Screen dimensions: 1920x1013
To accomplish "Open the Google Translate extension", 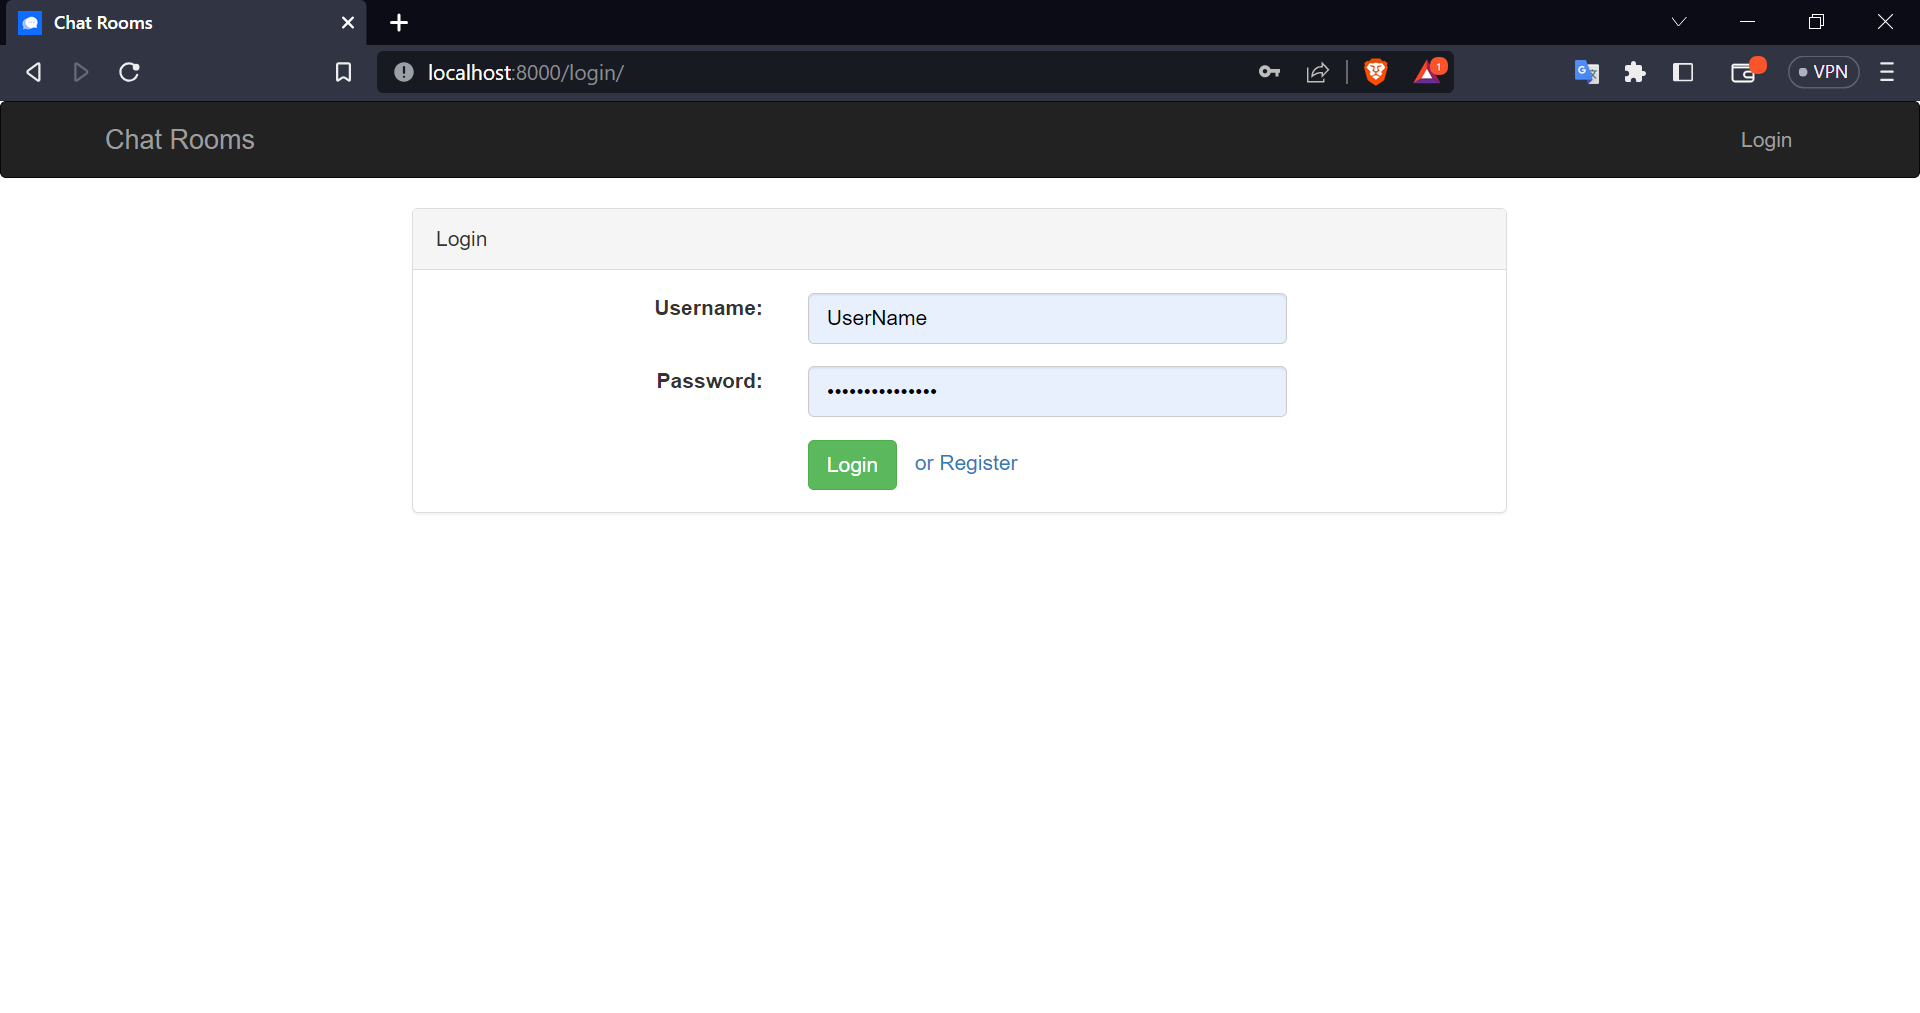I will [1586, 72].
